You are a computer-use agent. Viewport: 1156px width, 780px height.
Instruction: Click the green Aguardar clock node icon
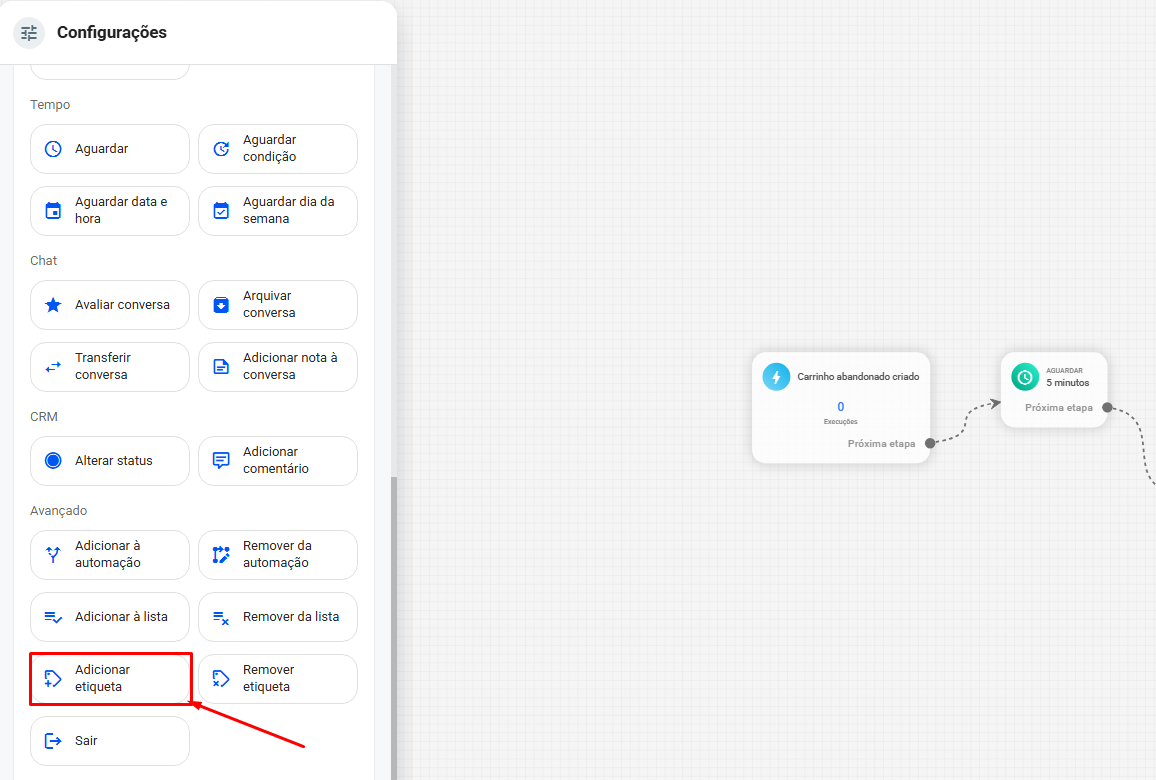click(1025, 377)
